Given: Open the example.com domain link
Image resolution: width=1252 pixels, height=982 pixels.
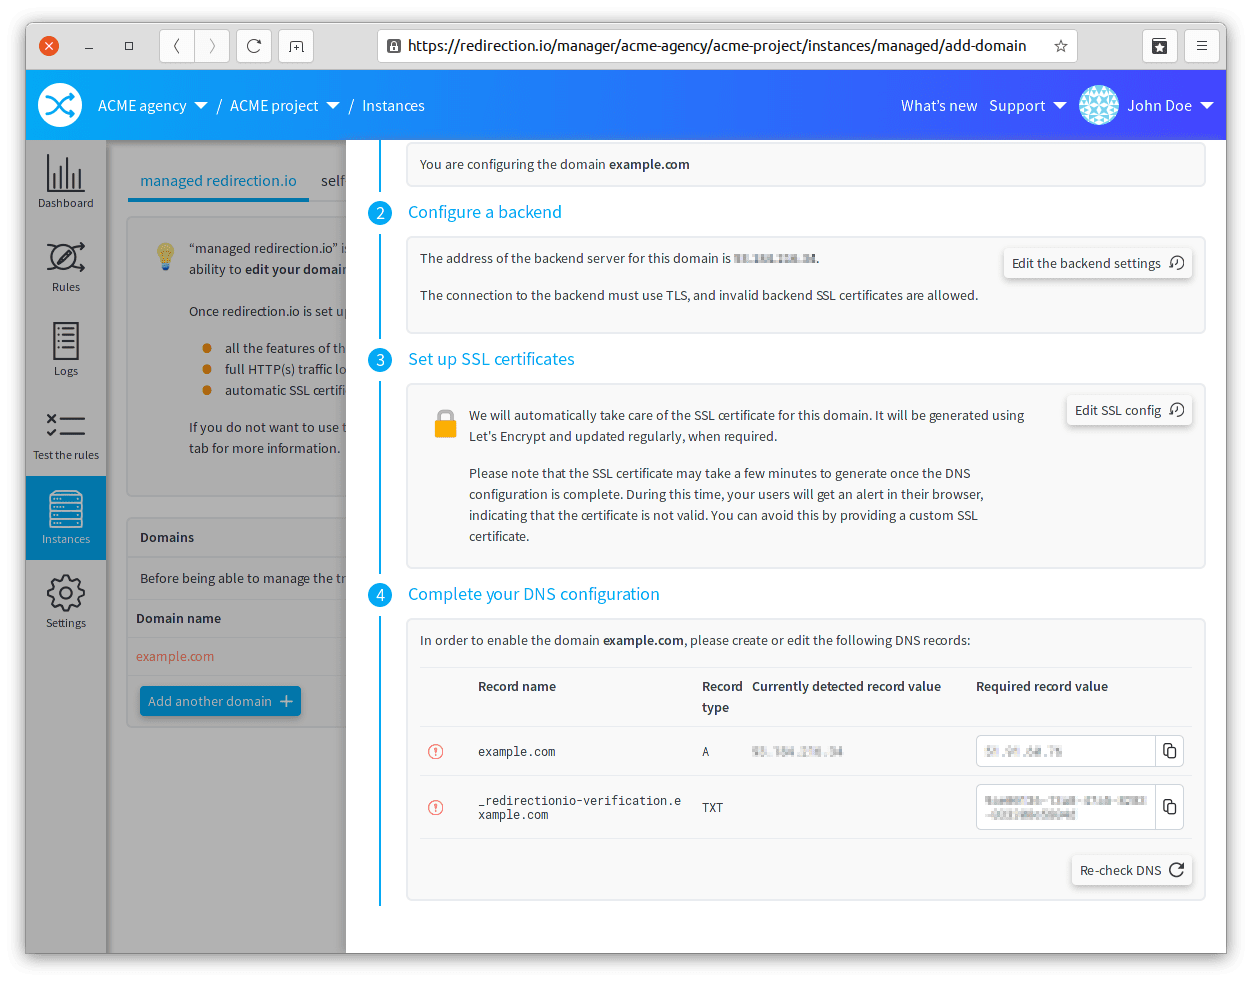Looking at the screenshot, I should (x=175, y=656).
